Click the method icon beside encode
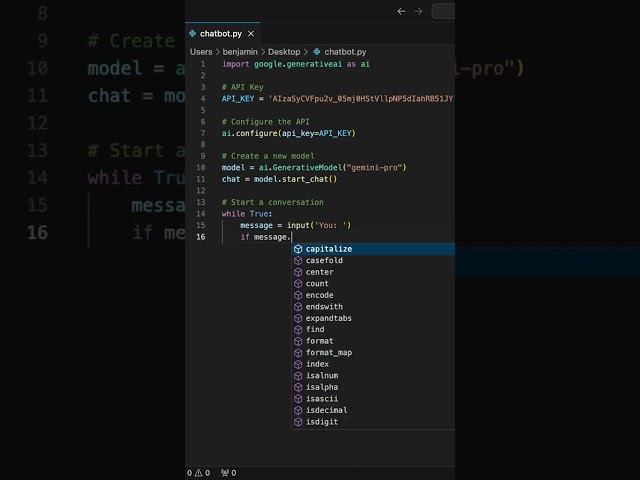640x480 pixels. click(x=298, y=295)
